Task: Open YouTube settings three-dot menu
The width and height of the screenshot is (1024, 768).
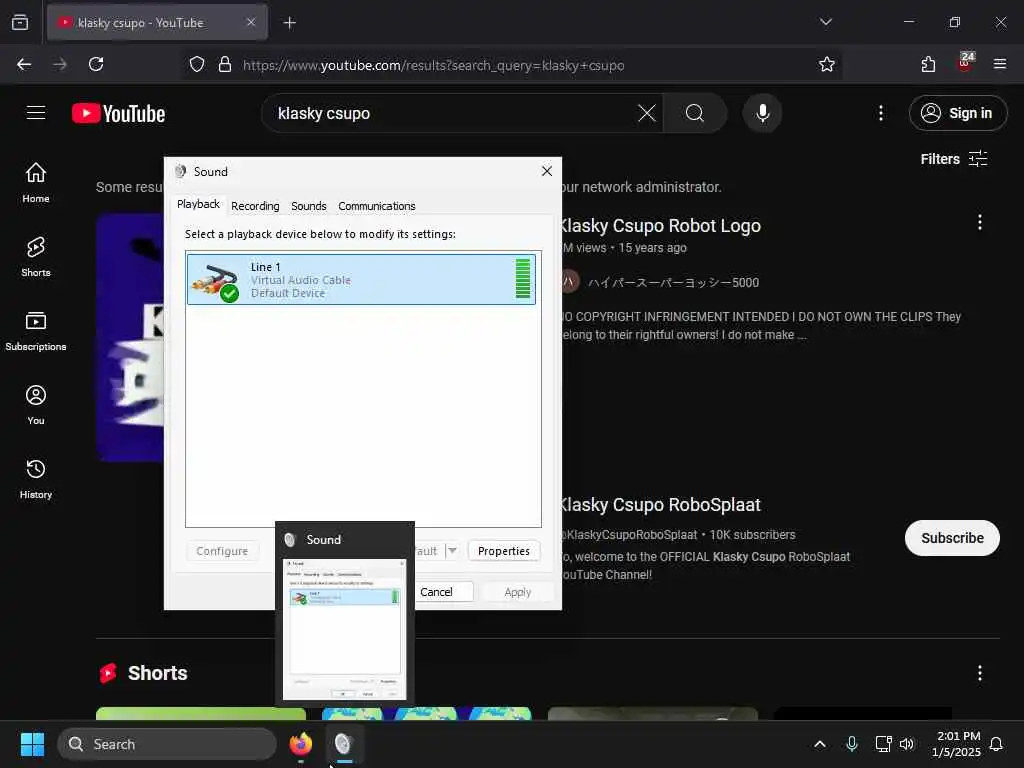Action: coord(880,113)
